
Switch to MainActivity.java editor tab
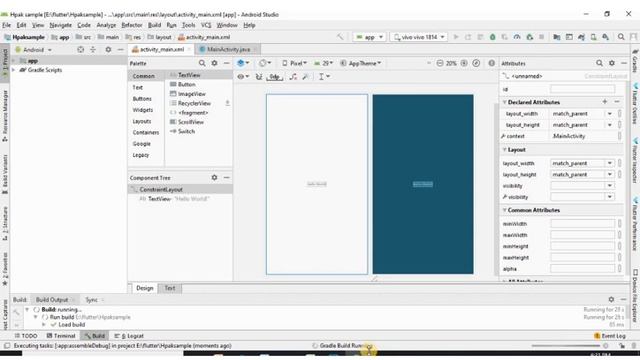(228, 49)
